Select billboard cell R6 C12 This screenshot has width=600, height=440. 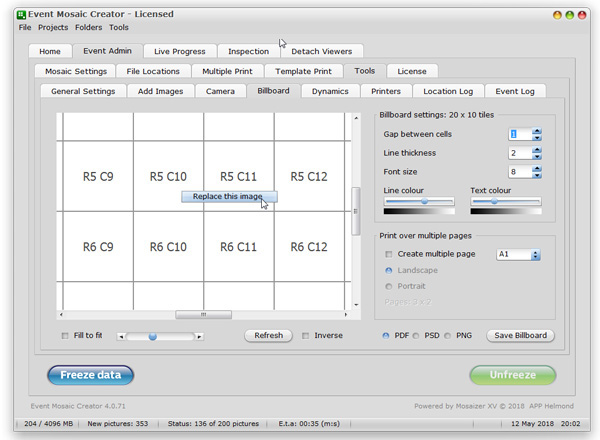point(309,247)
